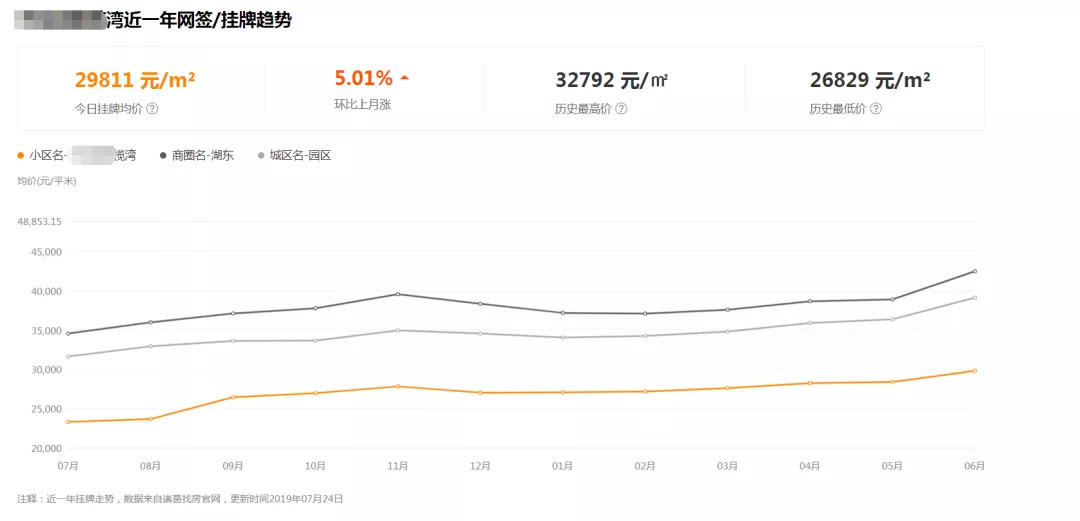
Task: Click orange line data point at 06月
Action: [974, 371]
